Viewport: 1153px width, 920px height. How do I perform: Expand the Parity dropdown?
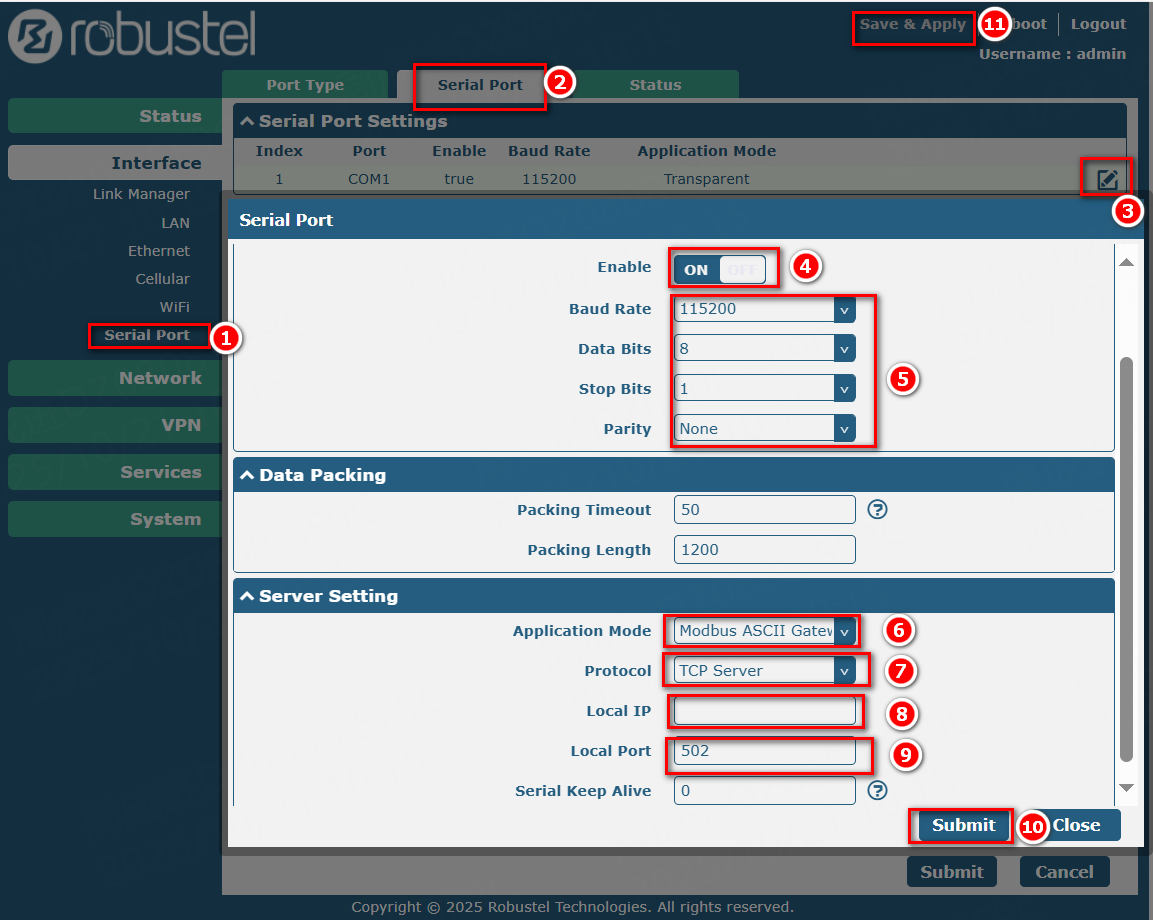[x=764, y=429]
